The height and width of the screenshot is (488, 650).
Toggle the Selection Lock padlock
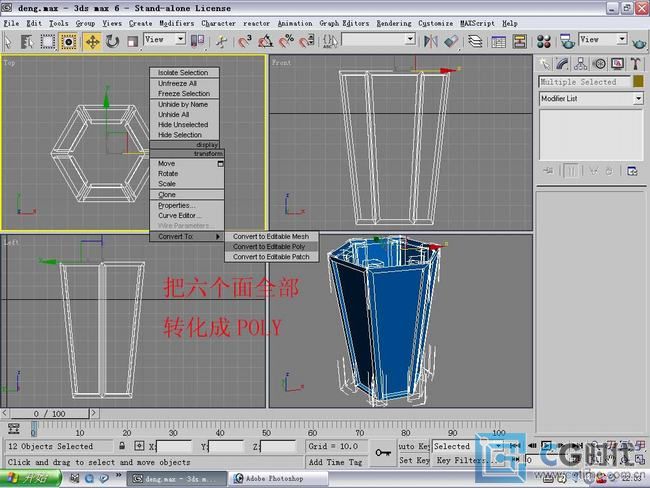122,446
